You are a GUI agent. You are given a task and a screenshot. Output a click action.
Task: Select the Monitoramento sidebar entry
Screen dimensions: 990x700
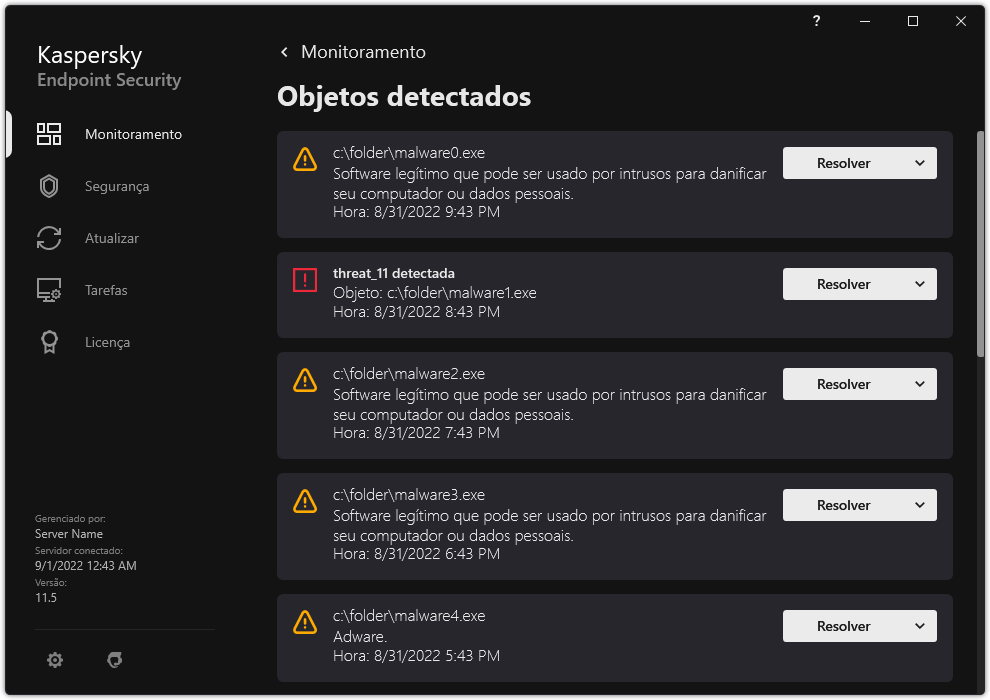click(133, 133)
